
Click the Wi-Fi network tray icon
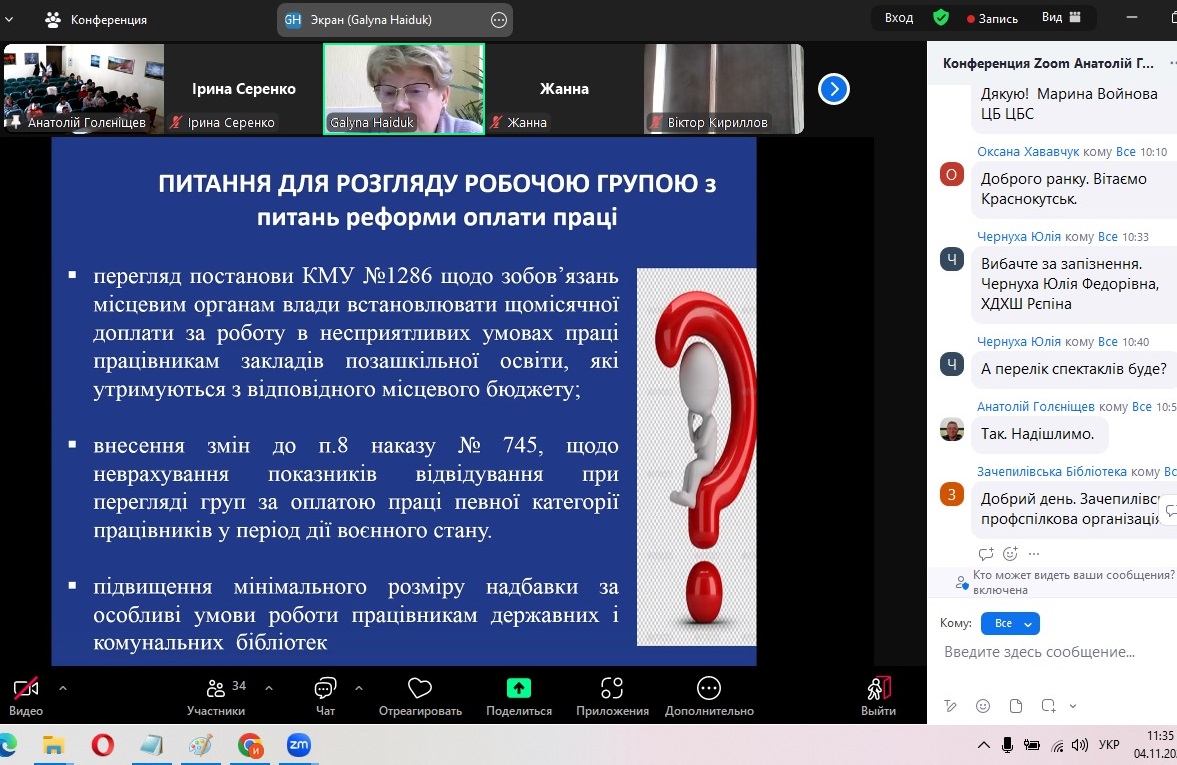pyautogui.click(x=1057, y=745)
